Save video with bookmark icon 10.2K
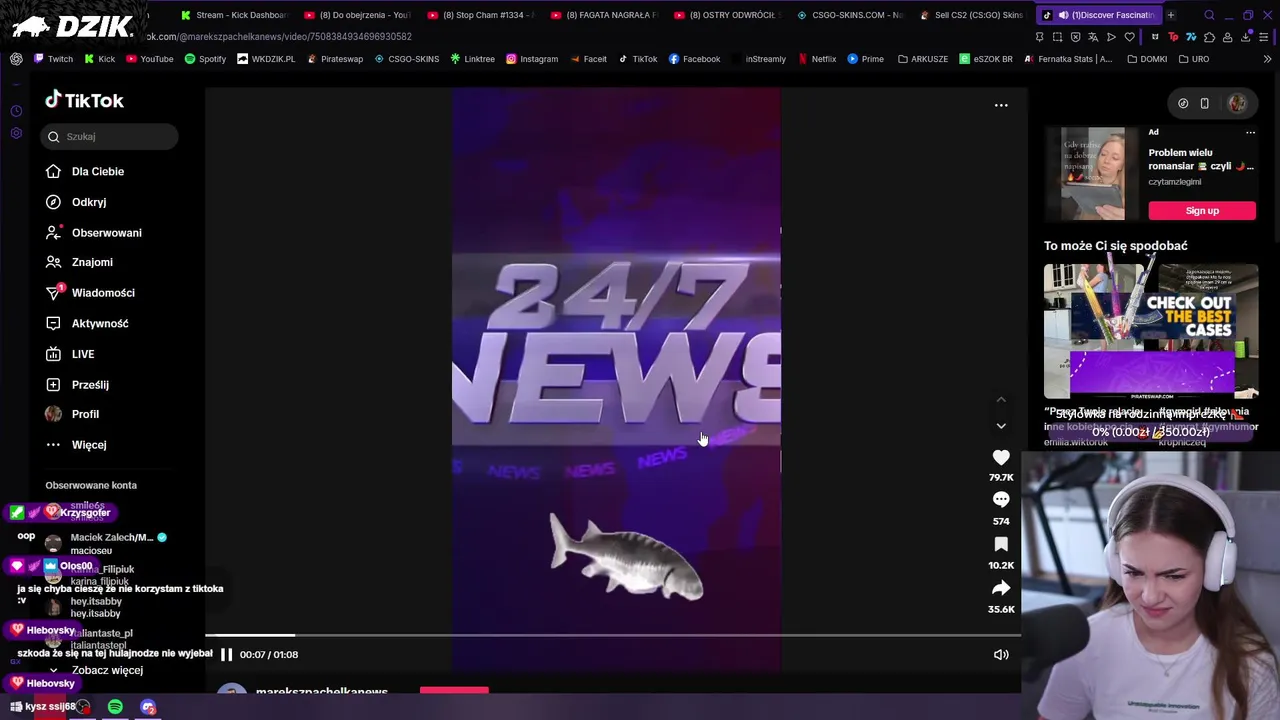The width and height of the screenshot is (1280, 720). [x=1001, y=544]
